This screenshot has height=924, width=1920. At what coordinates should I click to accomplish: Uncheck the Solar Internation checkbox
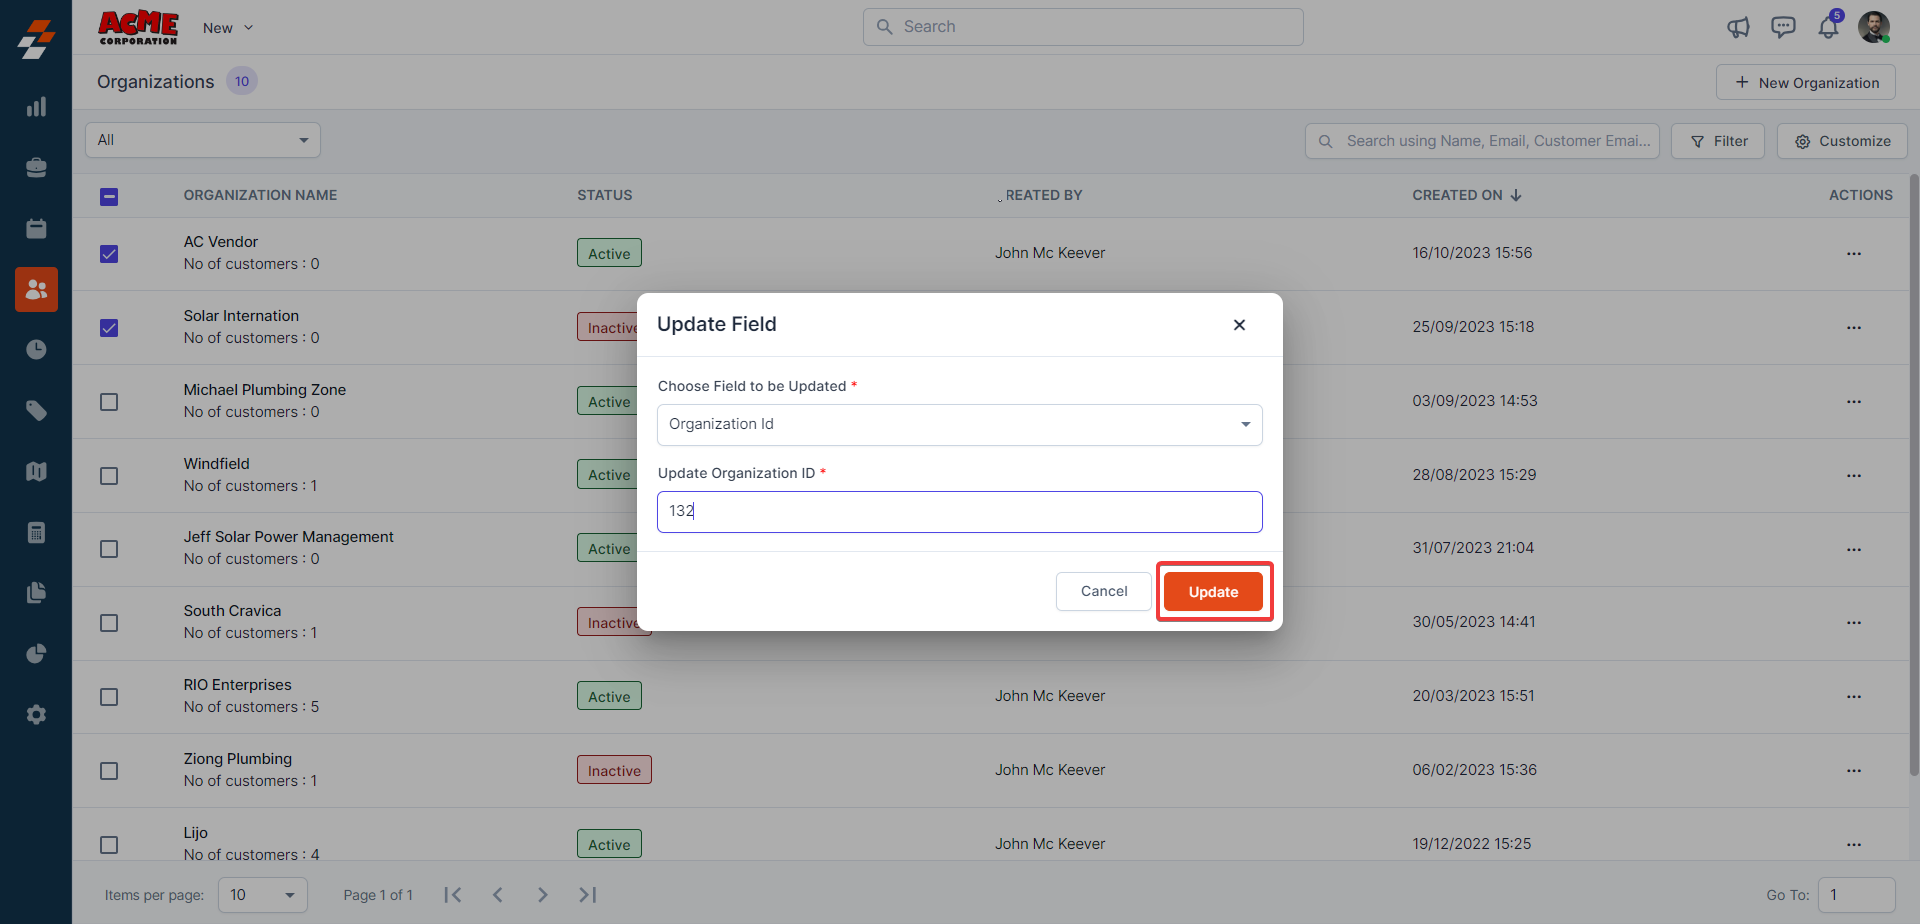(x=109, y=328)
